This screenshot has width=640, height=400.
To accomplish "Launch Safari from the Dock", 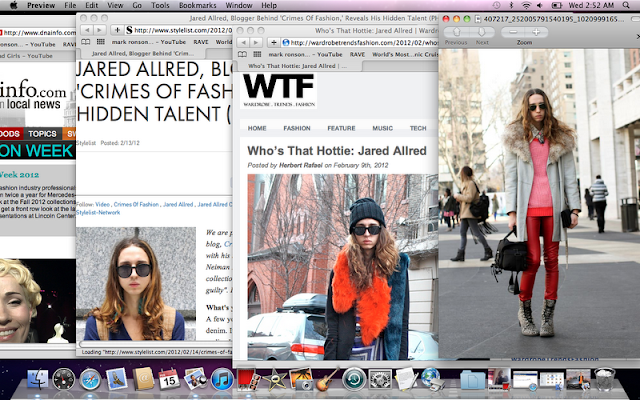I will pyautogui.click(x=90, y=379).
